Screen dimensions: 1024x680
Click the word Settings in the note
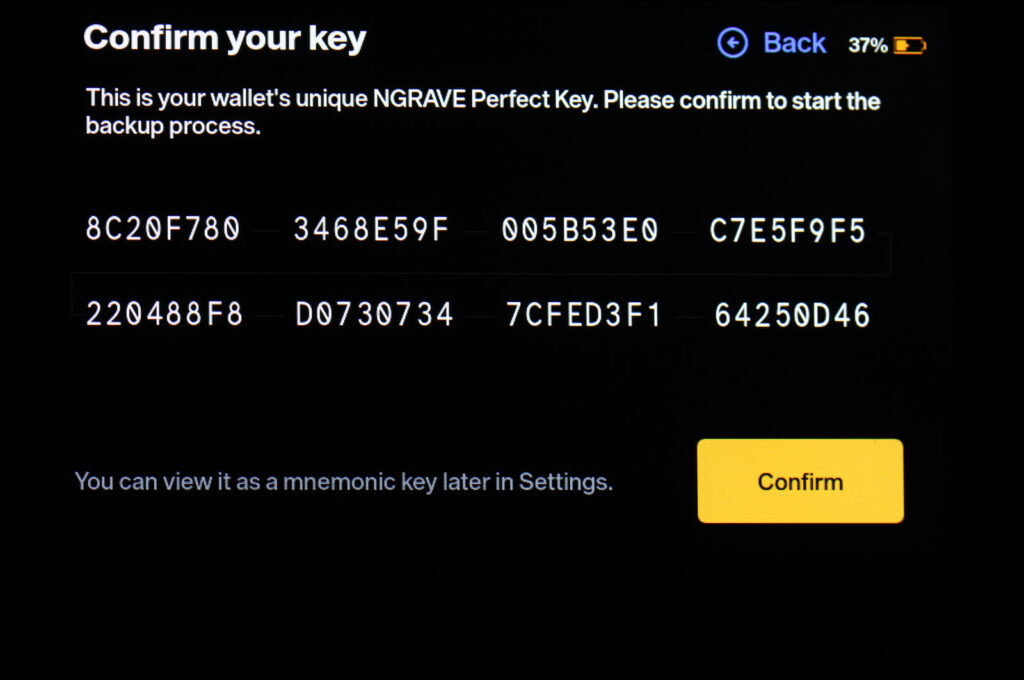(563, 482)
